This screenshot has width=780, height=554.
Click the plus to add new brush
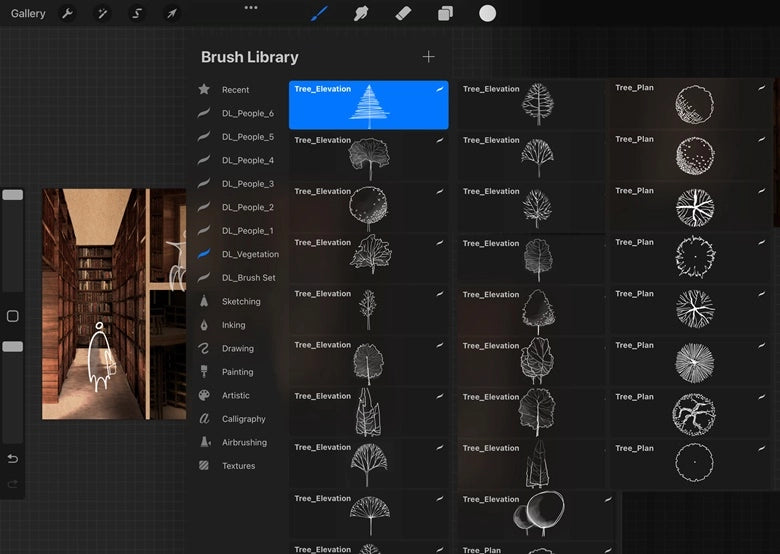point(429,57)
